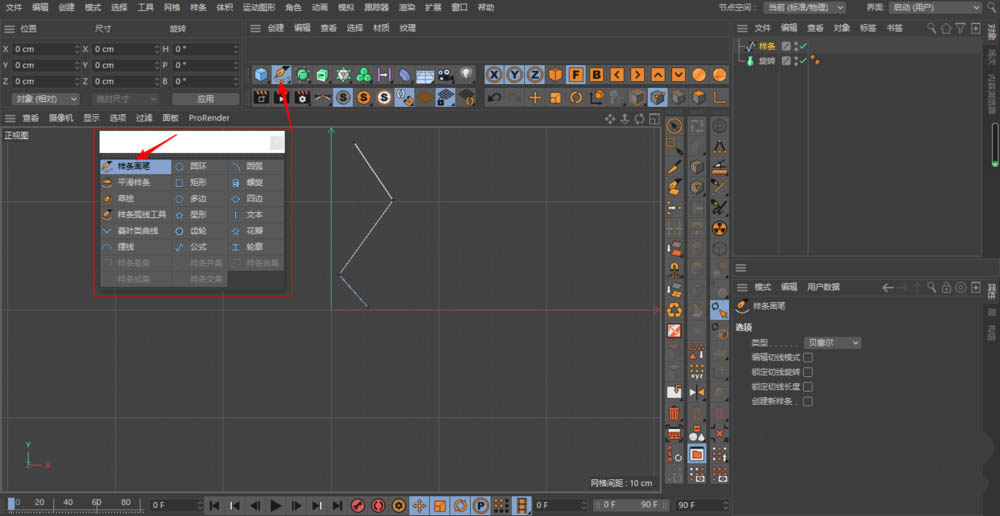Open the 渲染 main menu
1000x516 pixels.
[406, 8]
